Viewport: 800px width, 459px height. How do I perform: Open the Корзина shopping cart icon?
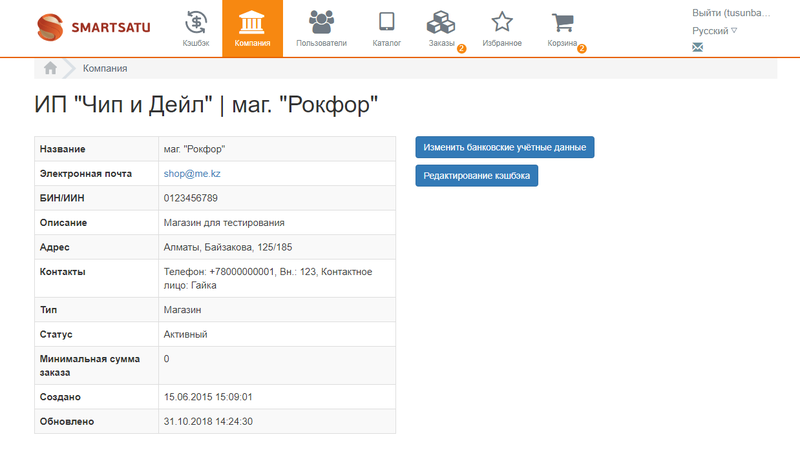(562, 22)
